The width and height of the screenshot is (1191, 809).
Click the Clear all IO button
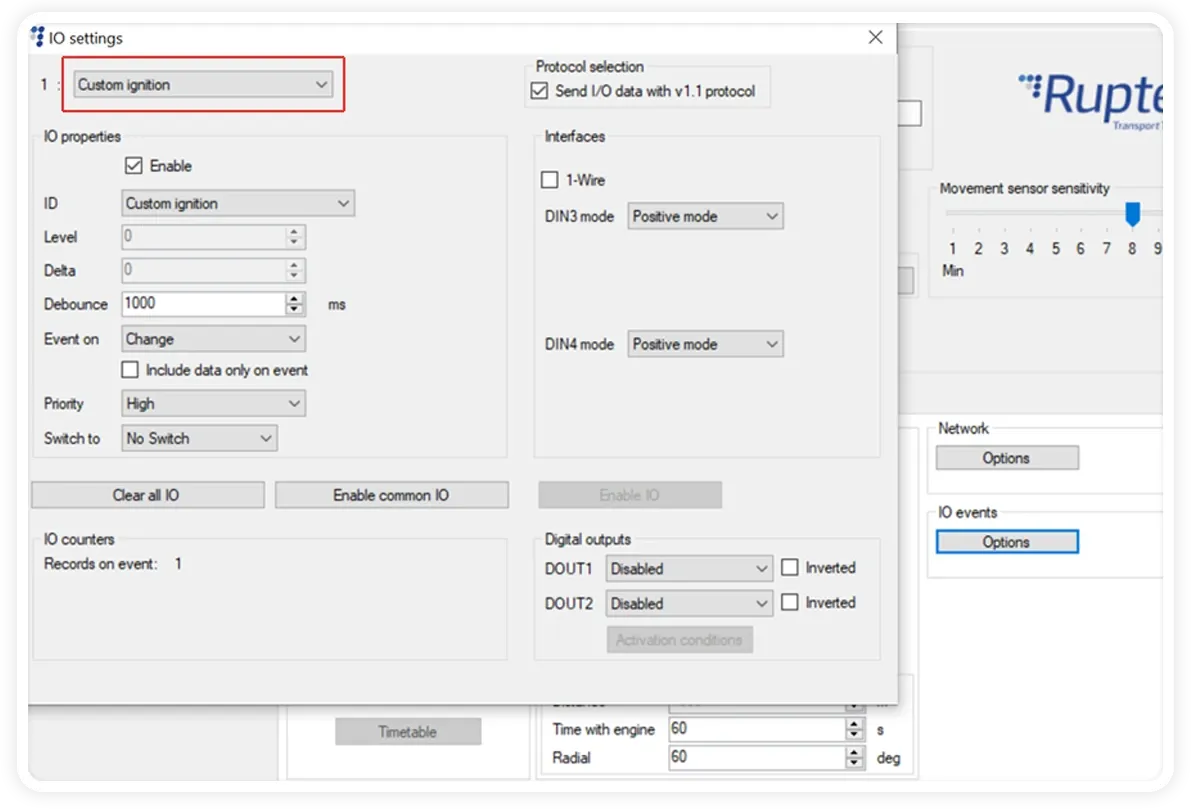(x=147, y=495)
